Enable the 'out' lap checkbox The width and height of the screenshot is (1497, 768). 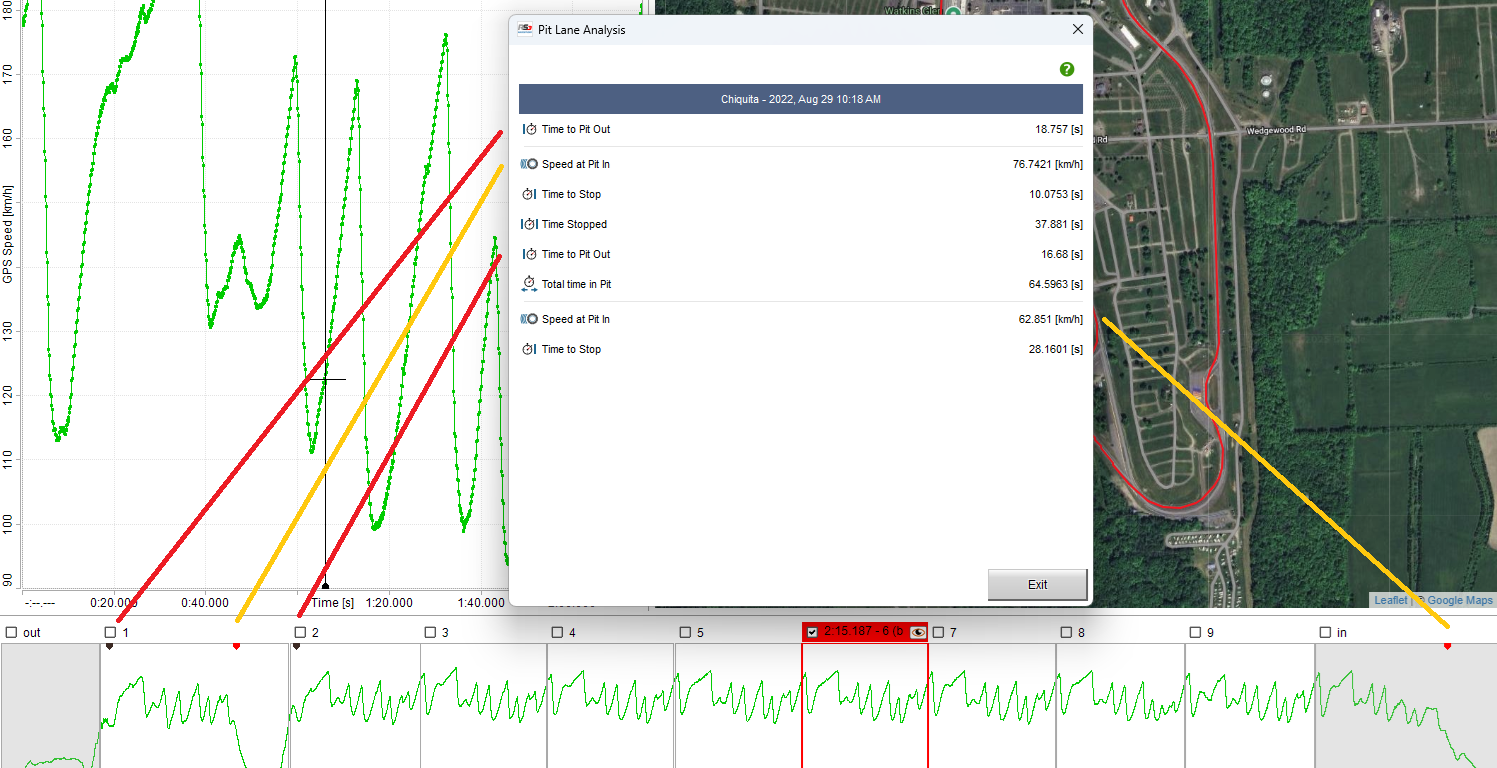[11, 632]
